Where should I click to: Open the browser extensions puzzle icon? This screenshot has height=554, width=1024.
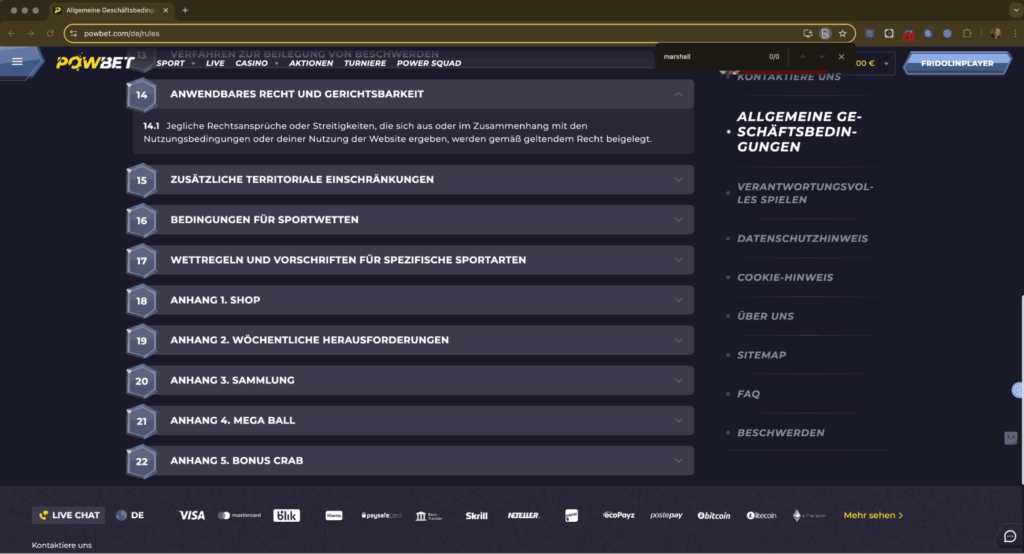coord(967,33)
